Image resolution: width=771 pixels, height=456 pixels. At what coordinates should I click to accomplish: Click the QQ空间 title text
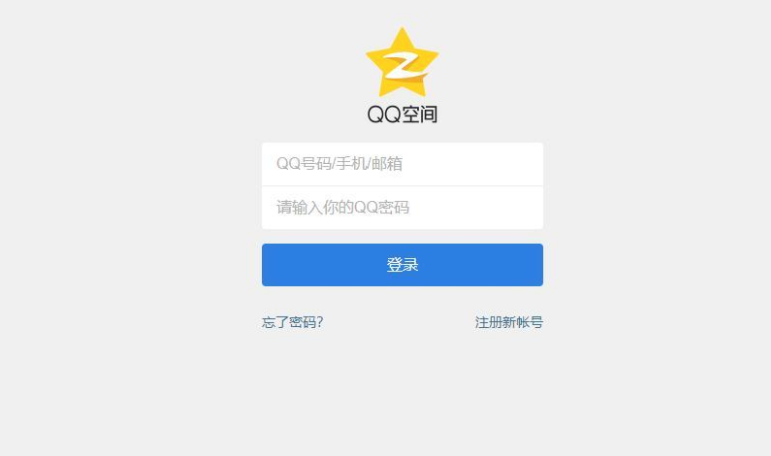click(402, 114)
